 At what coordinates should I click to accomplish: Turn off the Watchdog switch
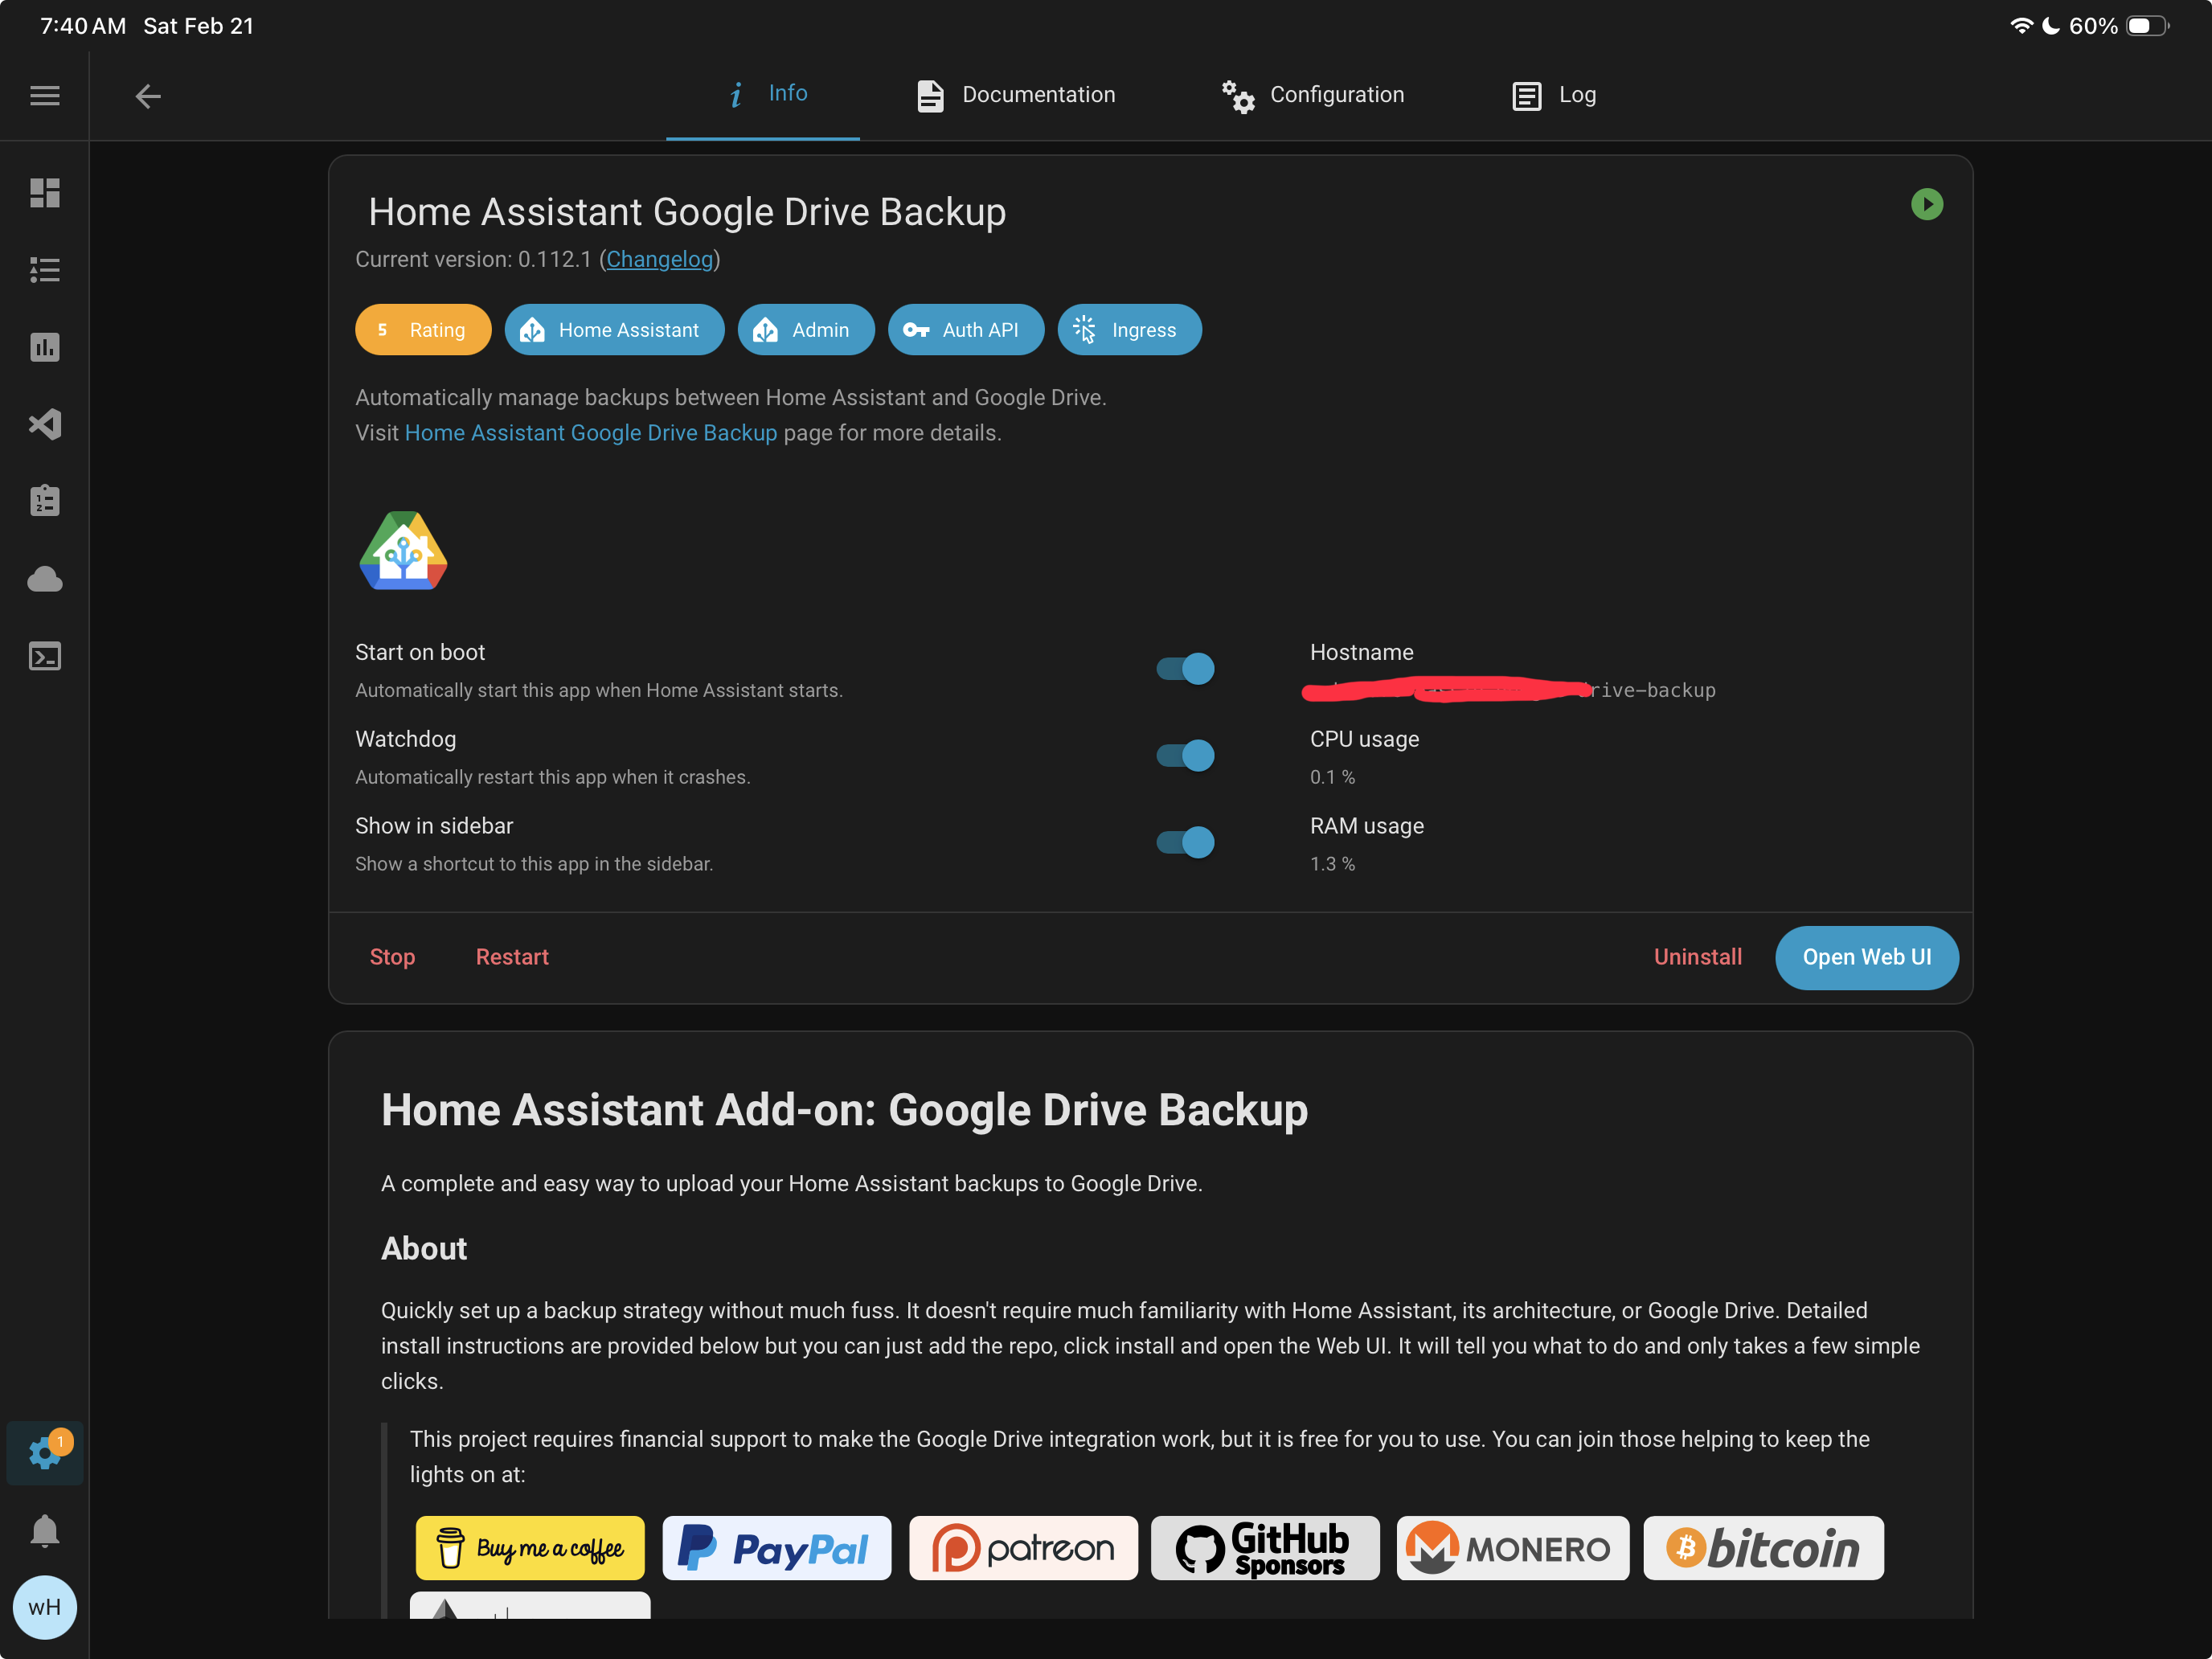tap(1185, 755)
